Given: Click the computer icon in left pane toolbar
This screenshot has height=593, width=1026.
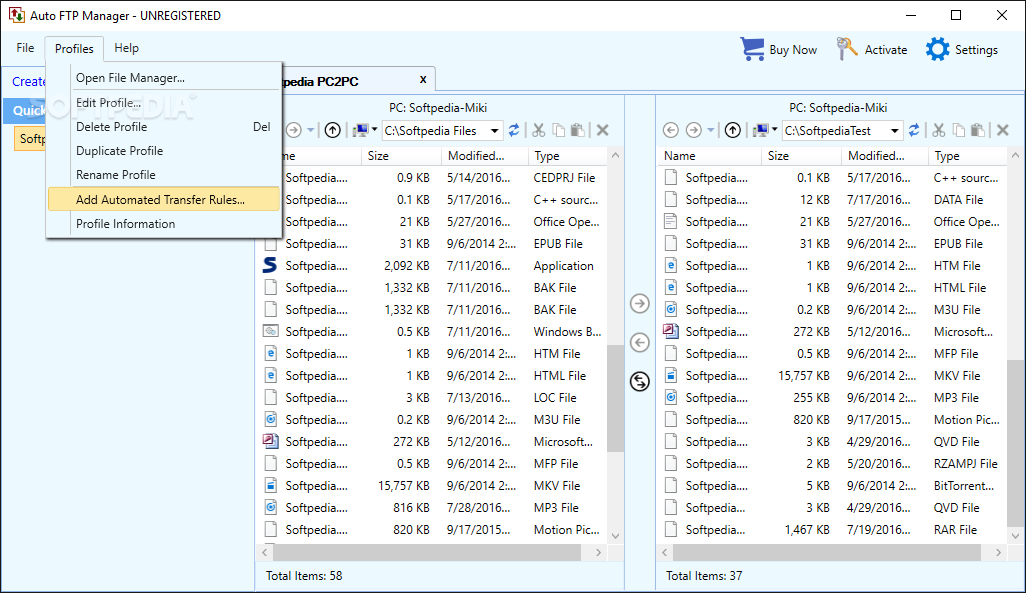Looking at the screenshot, I should (361, 130).
